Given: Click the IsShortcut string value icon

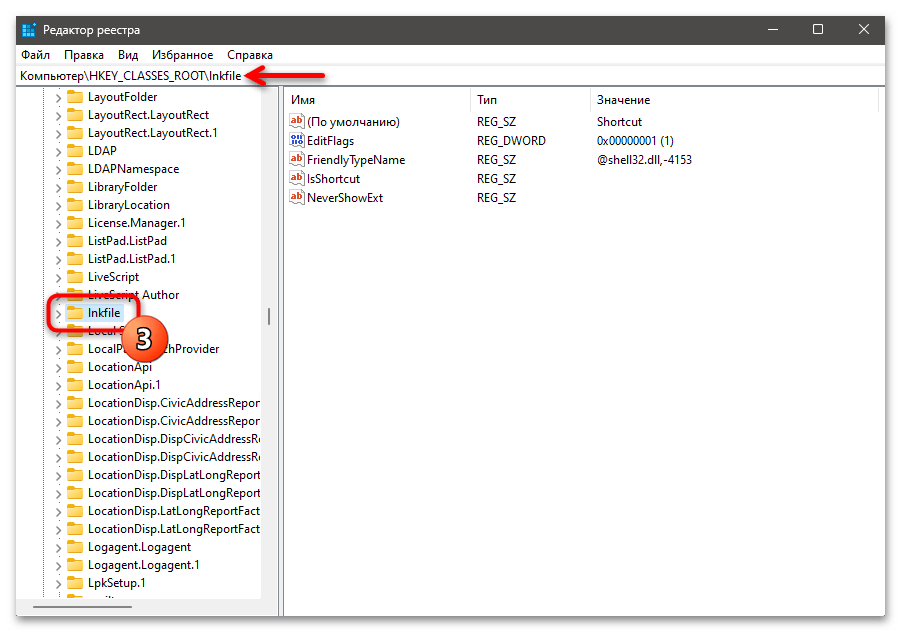Looking at the screenshot, I should point(296,179).
